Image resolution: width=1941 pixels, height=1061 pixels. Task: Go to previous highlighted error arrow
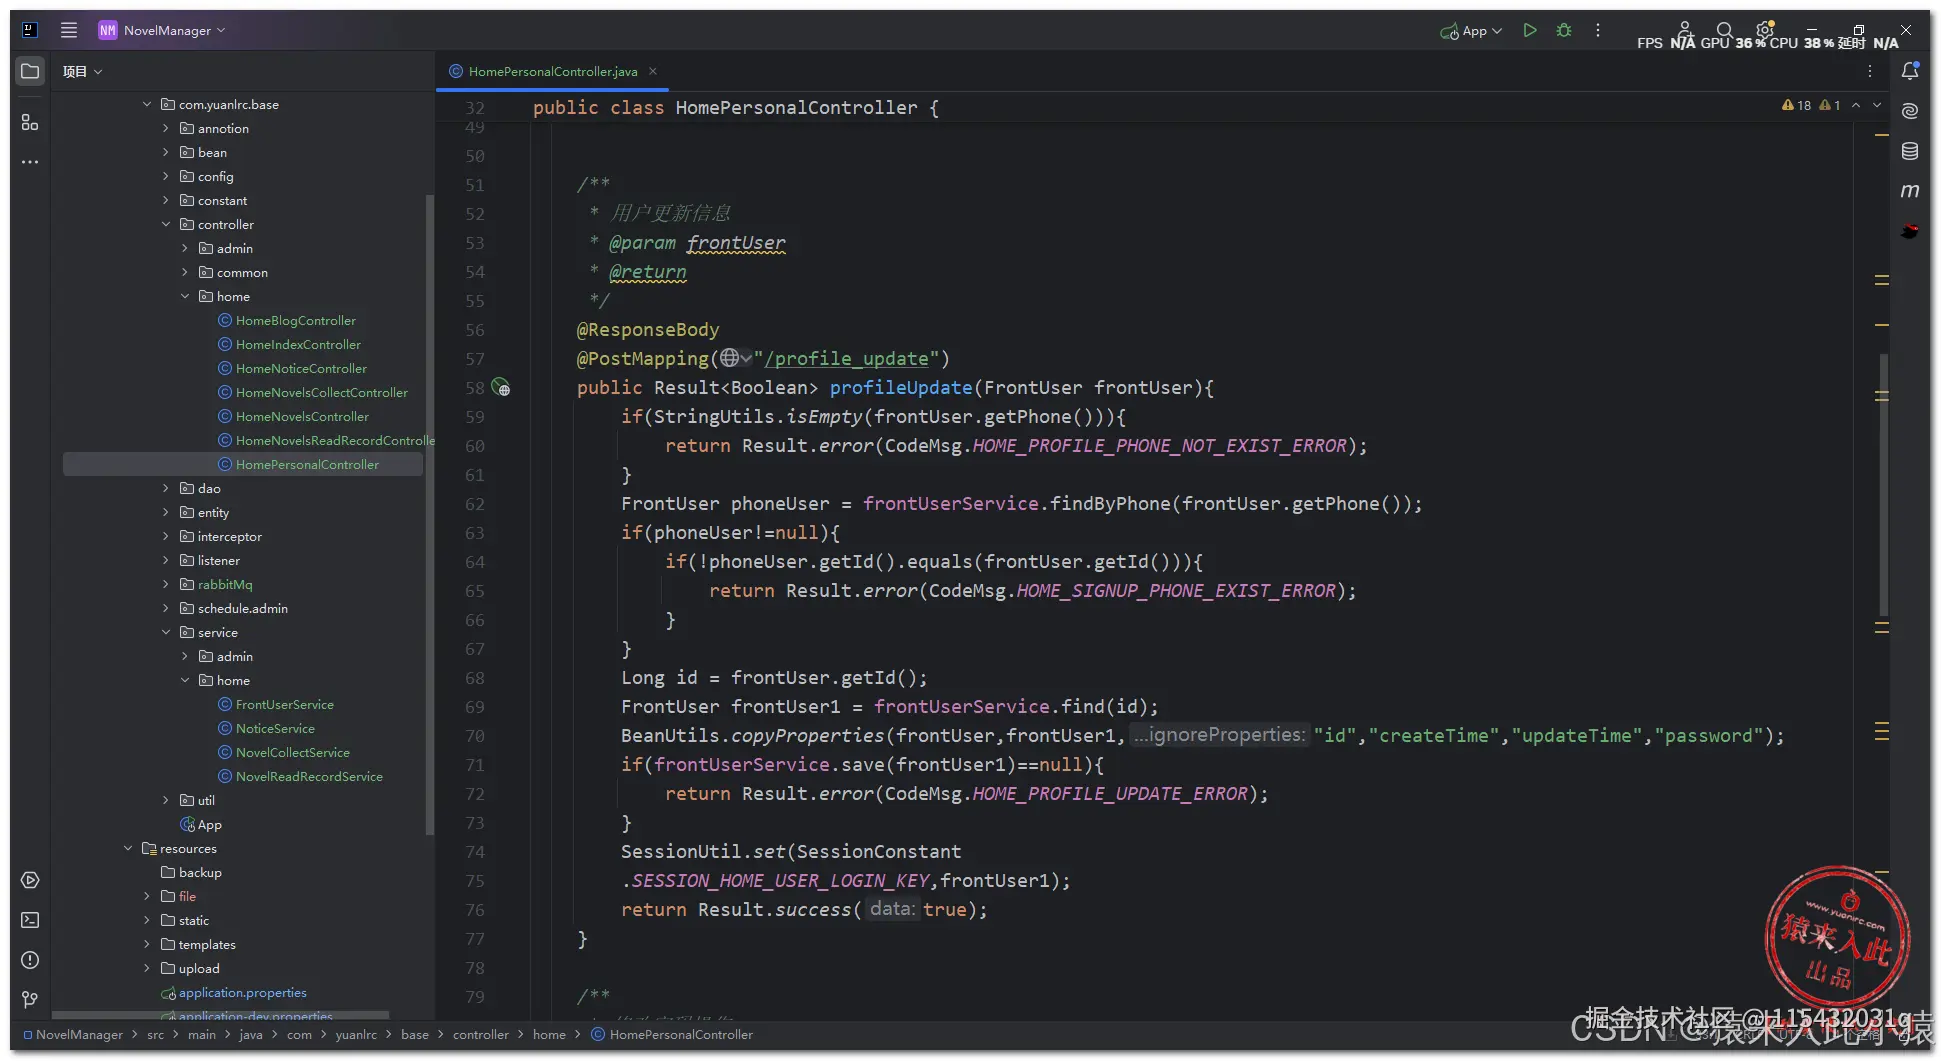pyautogui.click(x=1856, y=105)
